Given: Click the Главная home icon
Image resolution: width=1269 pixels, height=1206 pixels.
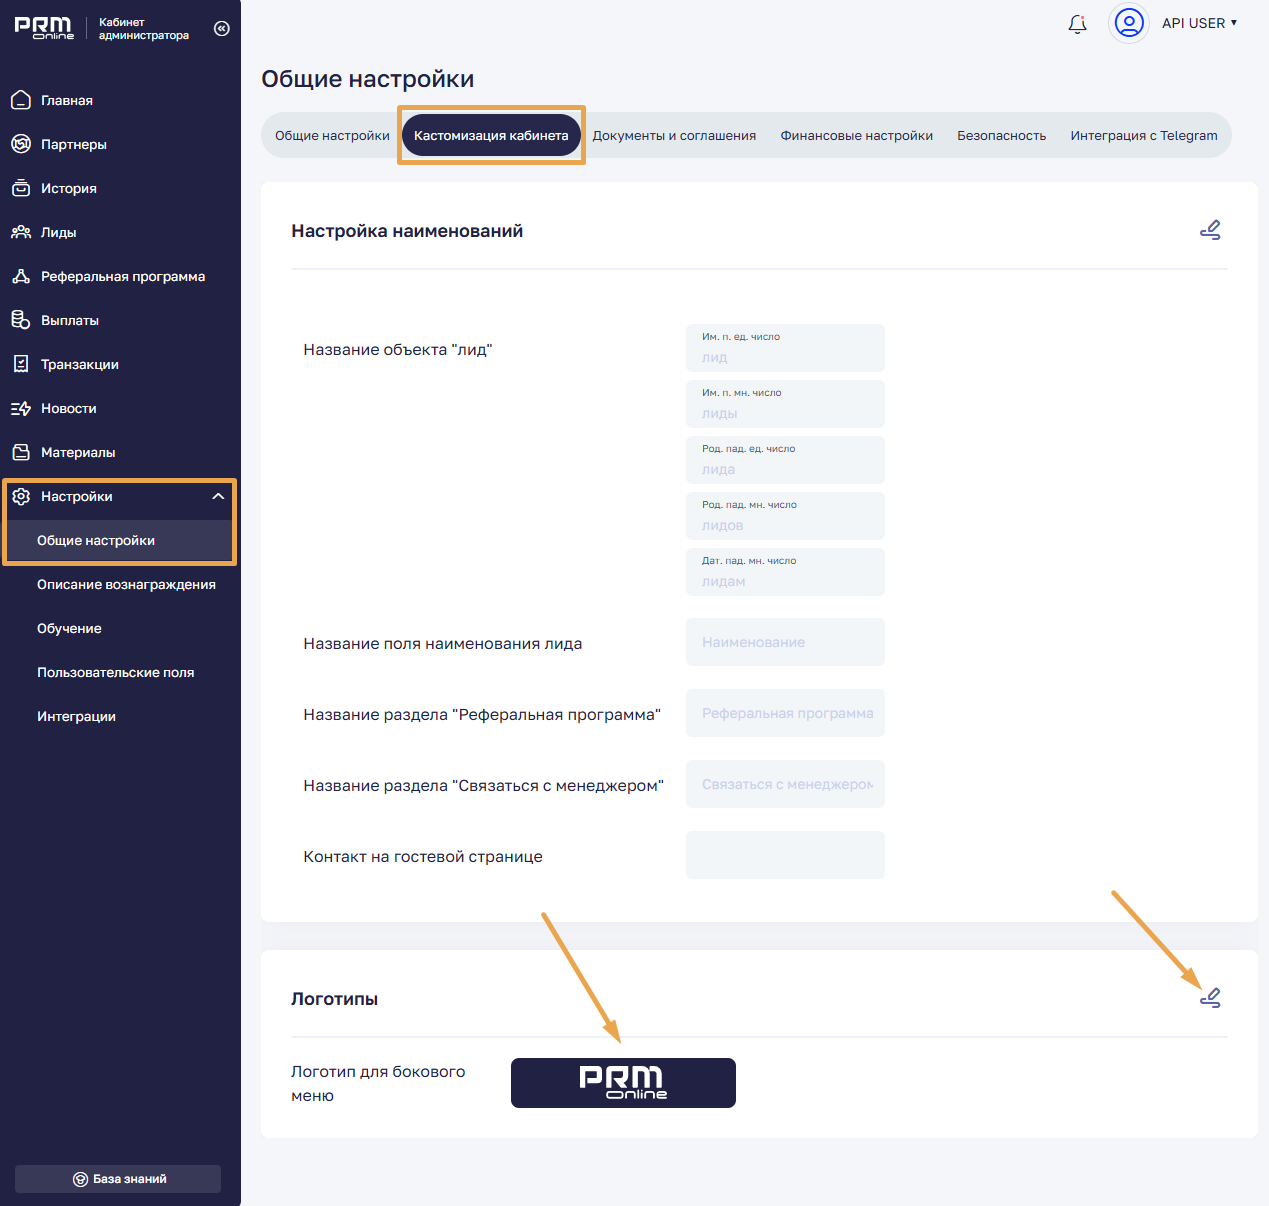Looking at the screenshot, I should tap(21, 100).
